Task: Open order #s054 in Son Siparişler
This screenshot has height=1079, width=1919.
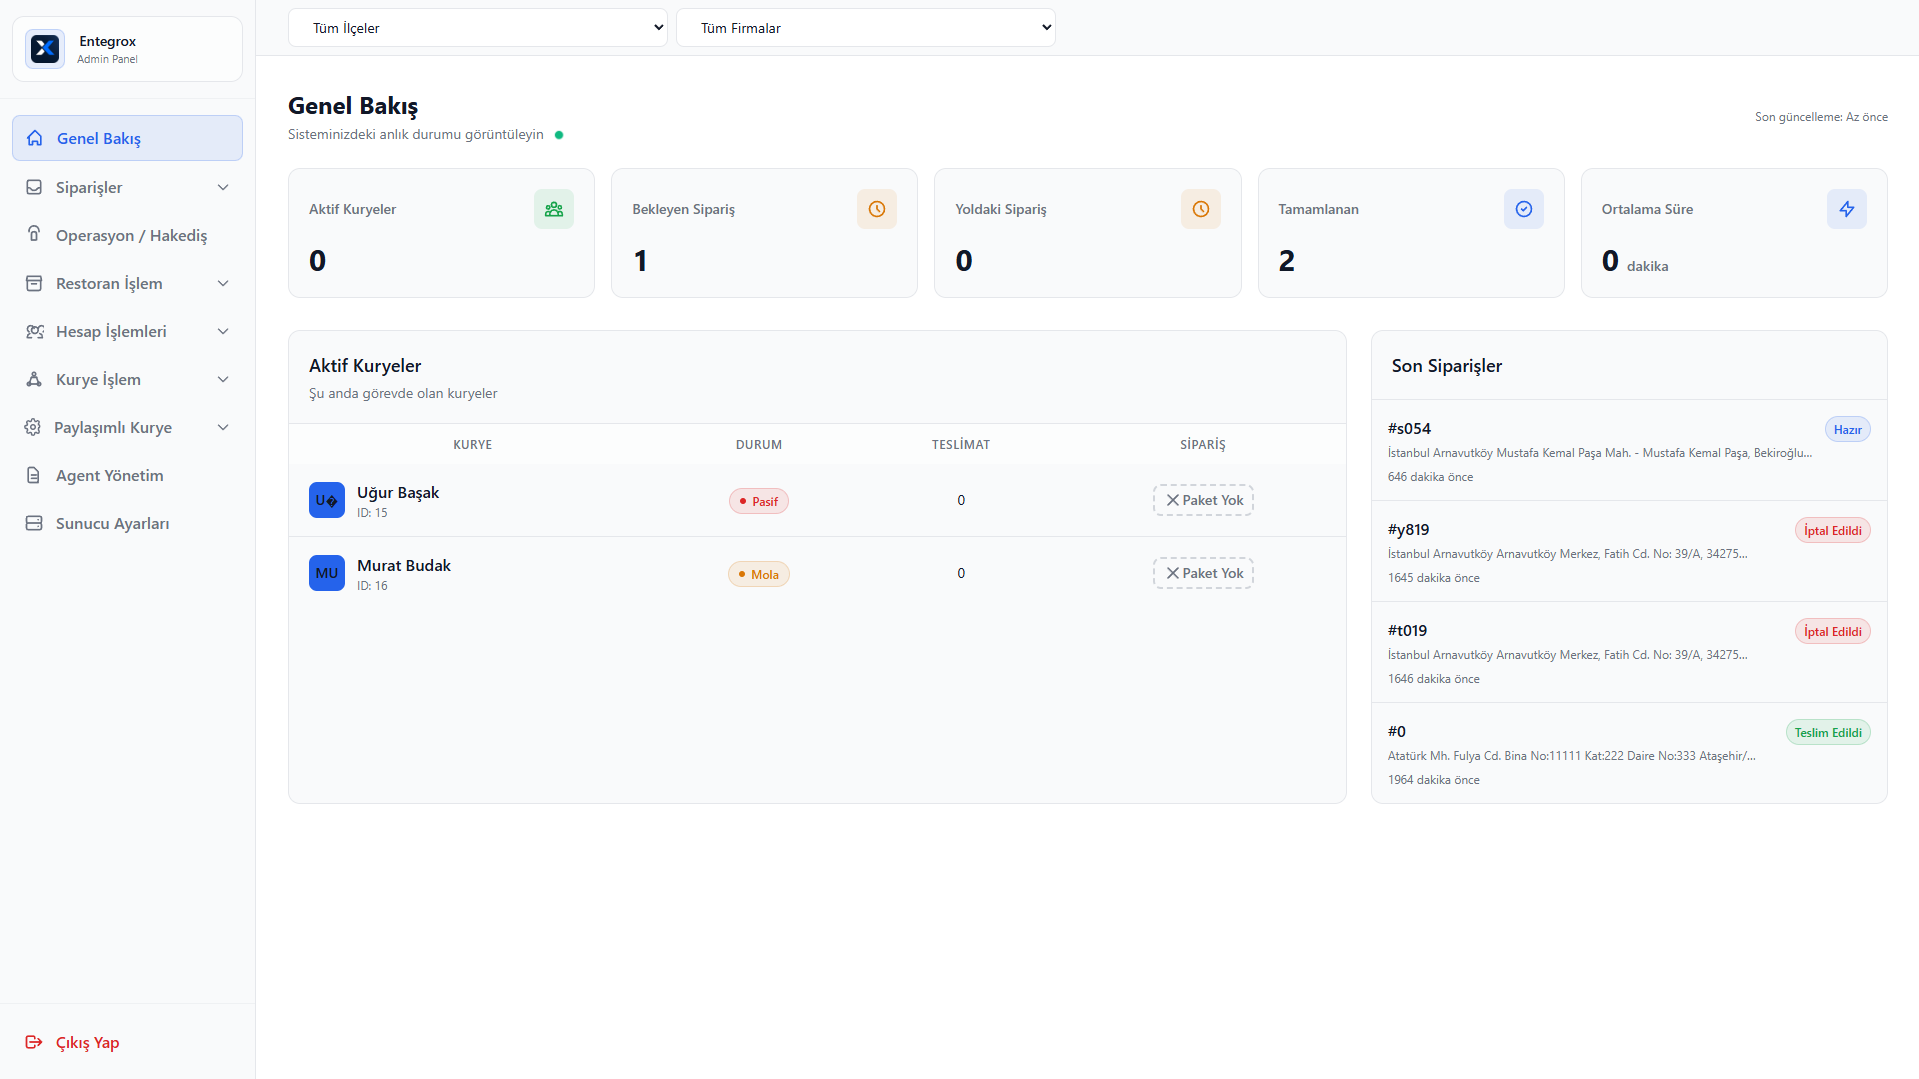Action: point(1629,451)
